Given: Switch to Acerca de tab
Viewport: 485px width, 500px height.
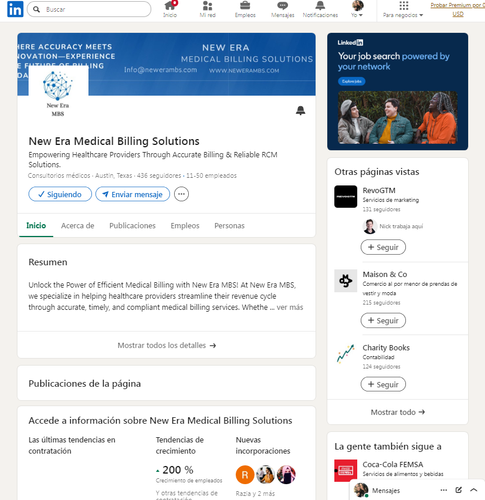Looking at the screenshot, I should coord(77,226).
